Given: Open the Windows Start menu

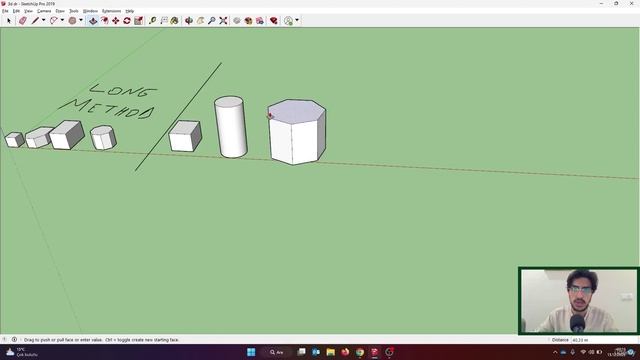Looking at the screenshot, I should [x=251, y=352].
